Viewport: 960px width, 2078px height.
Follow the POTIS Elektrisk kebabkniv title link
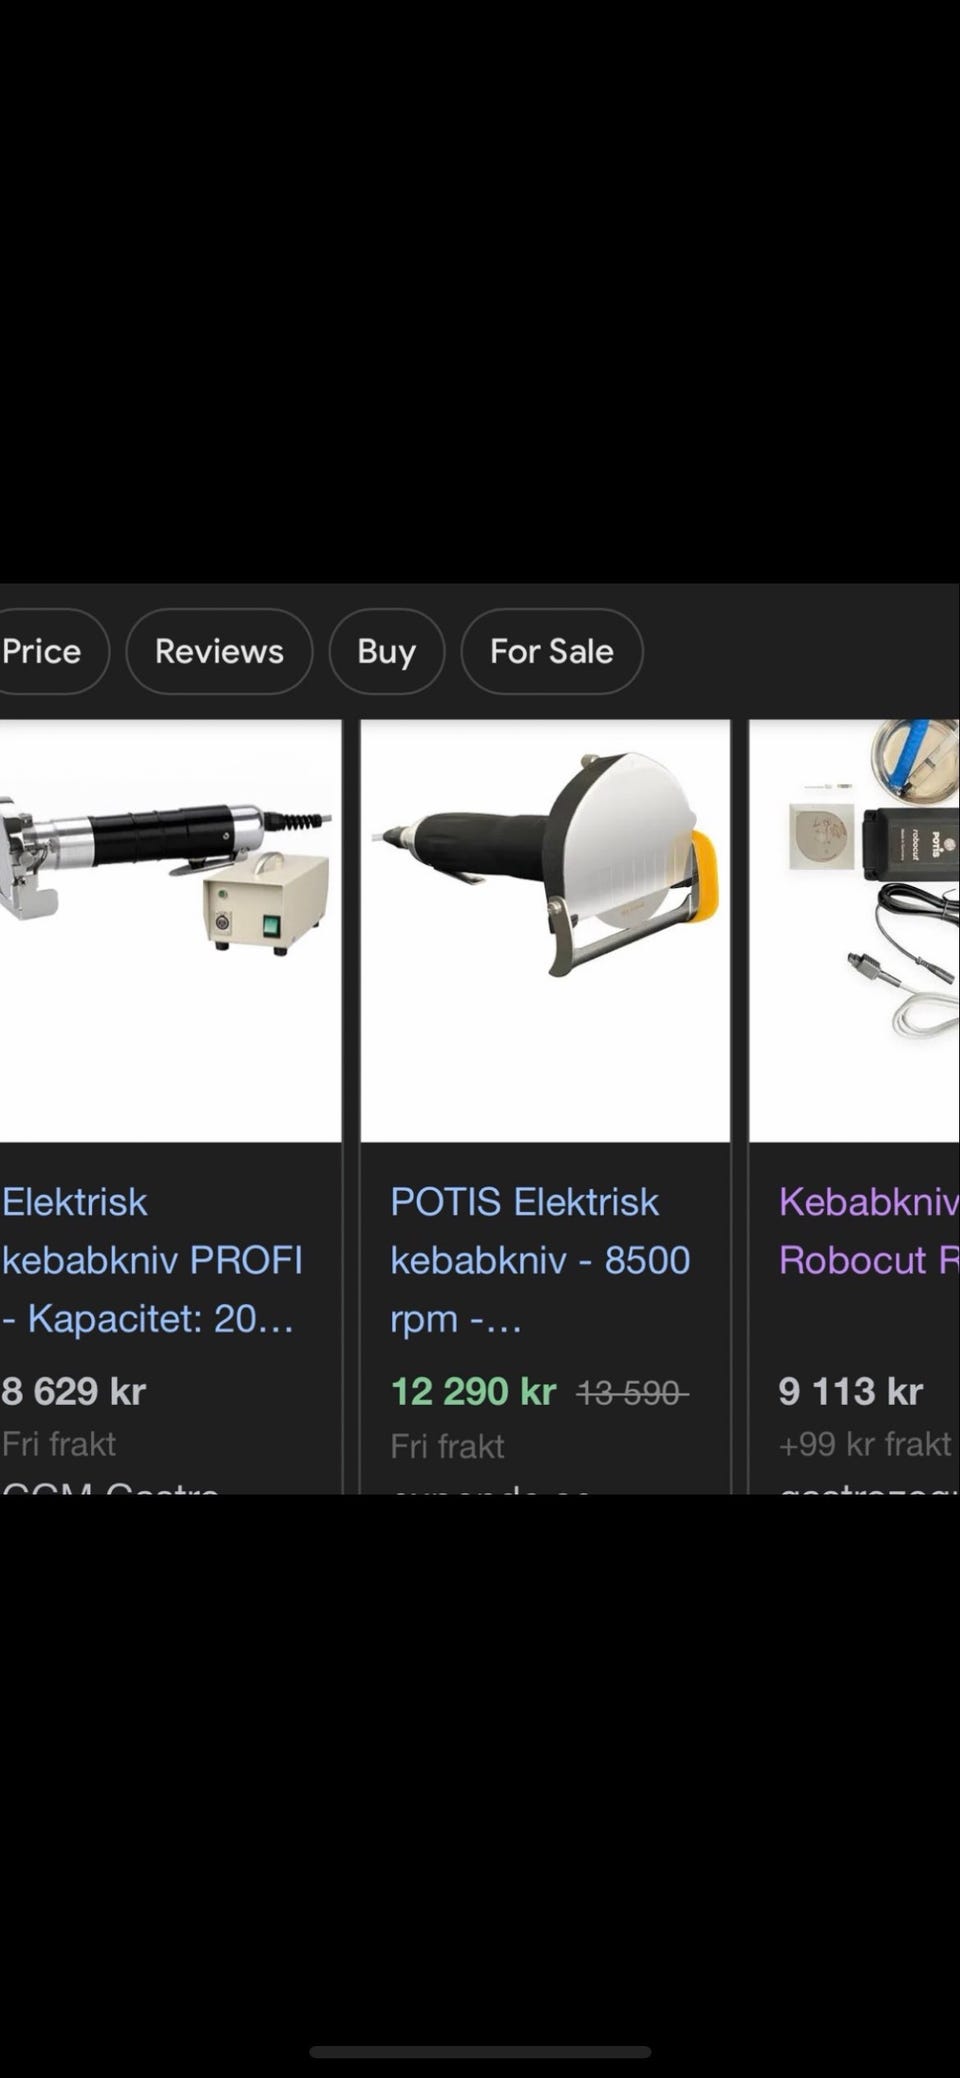point(538,1260)
